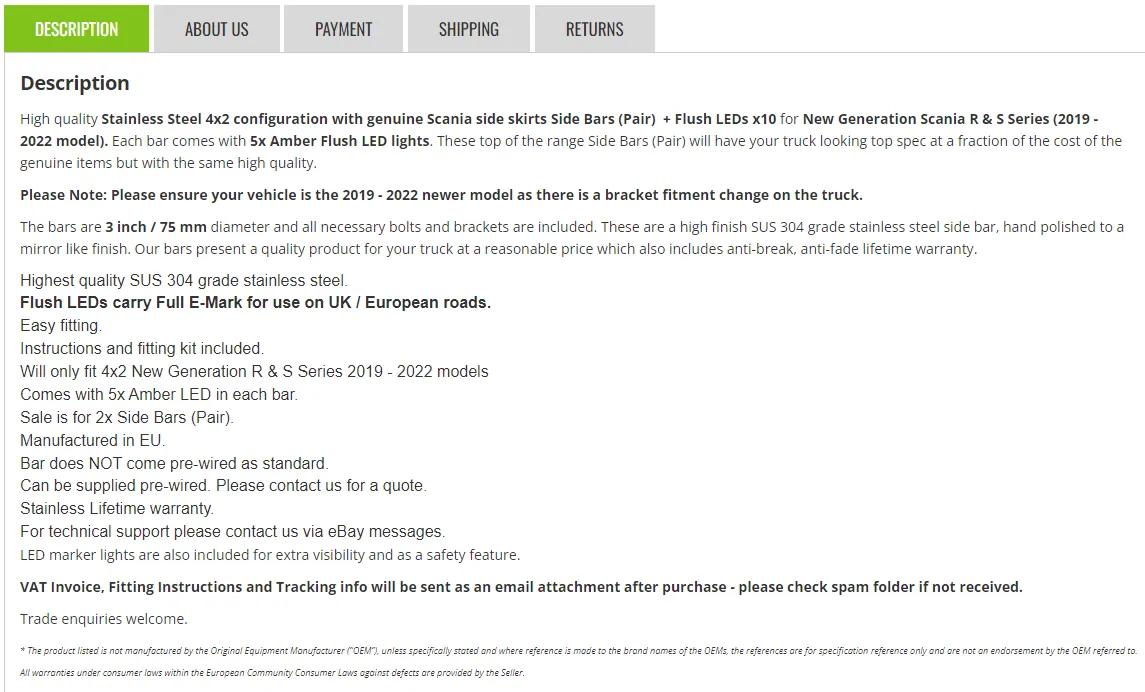
Task: Click the 'Flush LEDs carry Full E-Mark' line
Action: (x=256, y=302)
